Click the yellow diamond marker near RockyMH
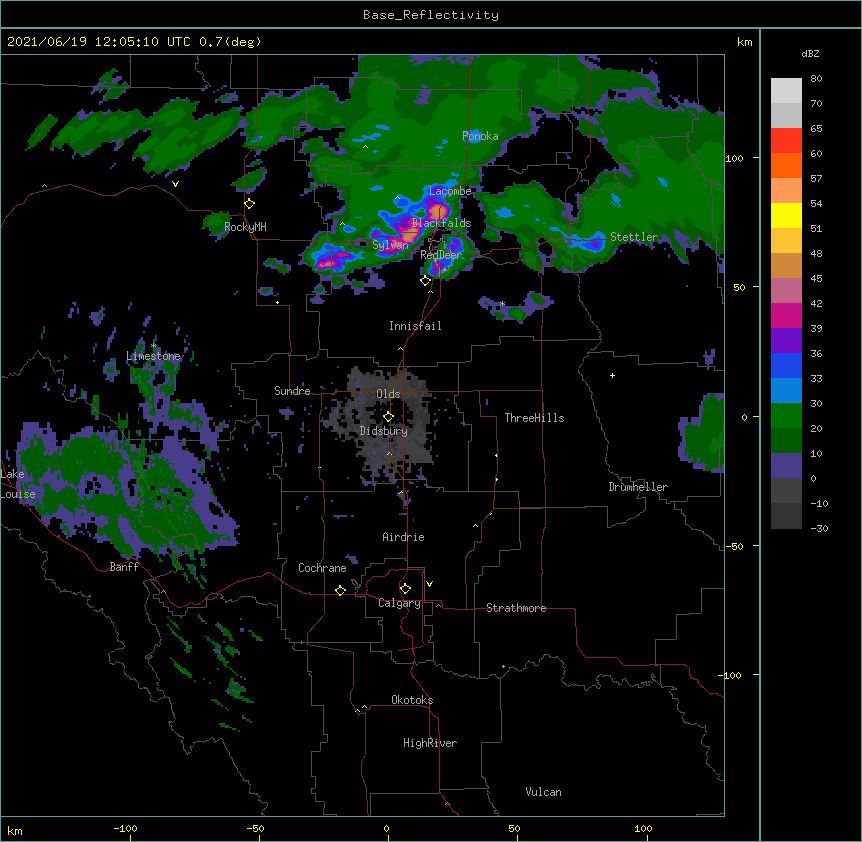Screen dimensions: 862x842 250,204
